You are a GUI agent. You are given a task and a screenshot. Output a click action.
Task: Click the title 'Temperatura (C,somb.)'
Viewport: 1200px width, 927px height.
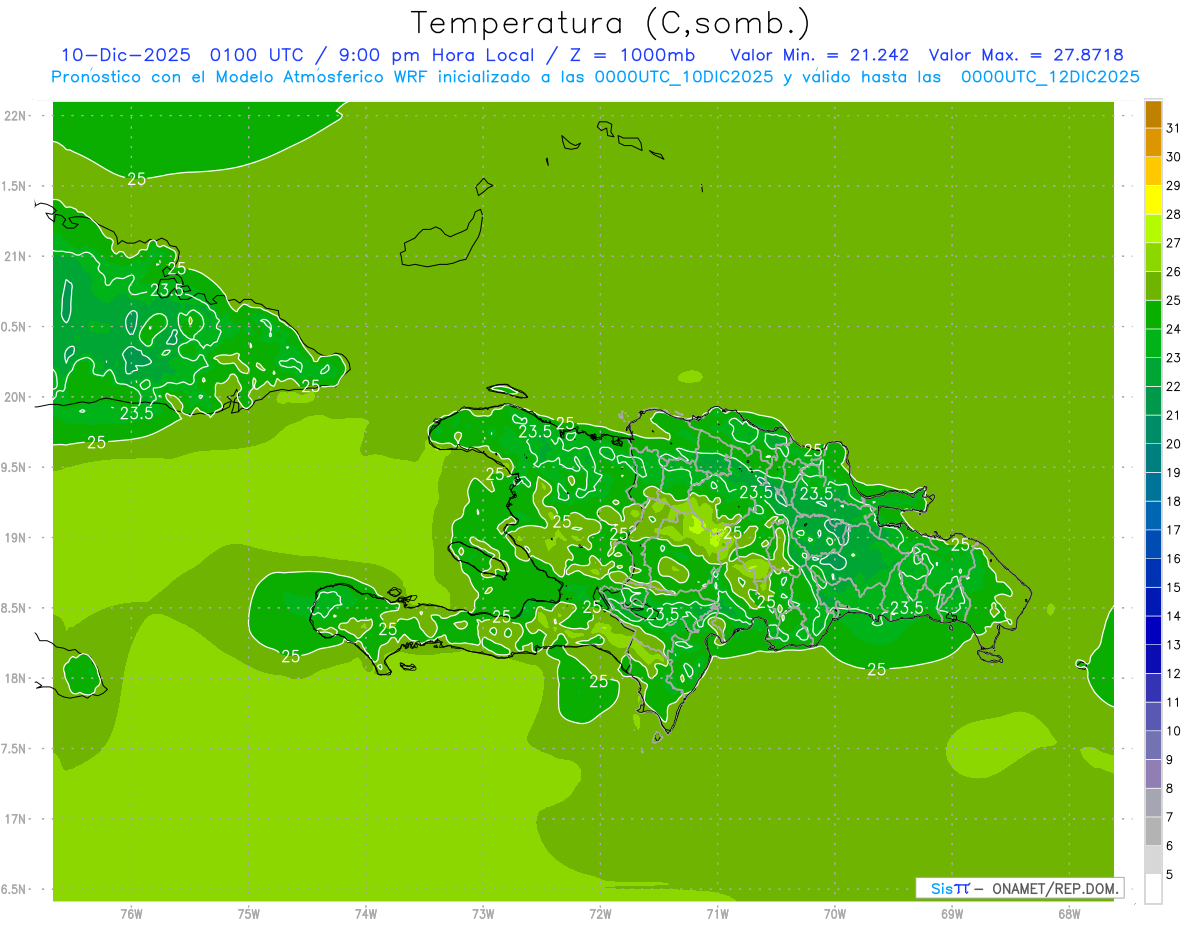[x=611, y=23]
